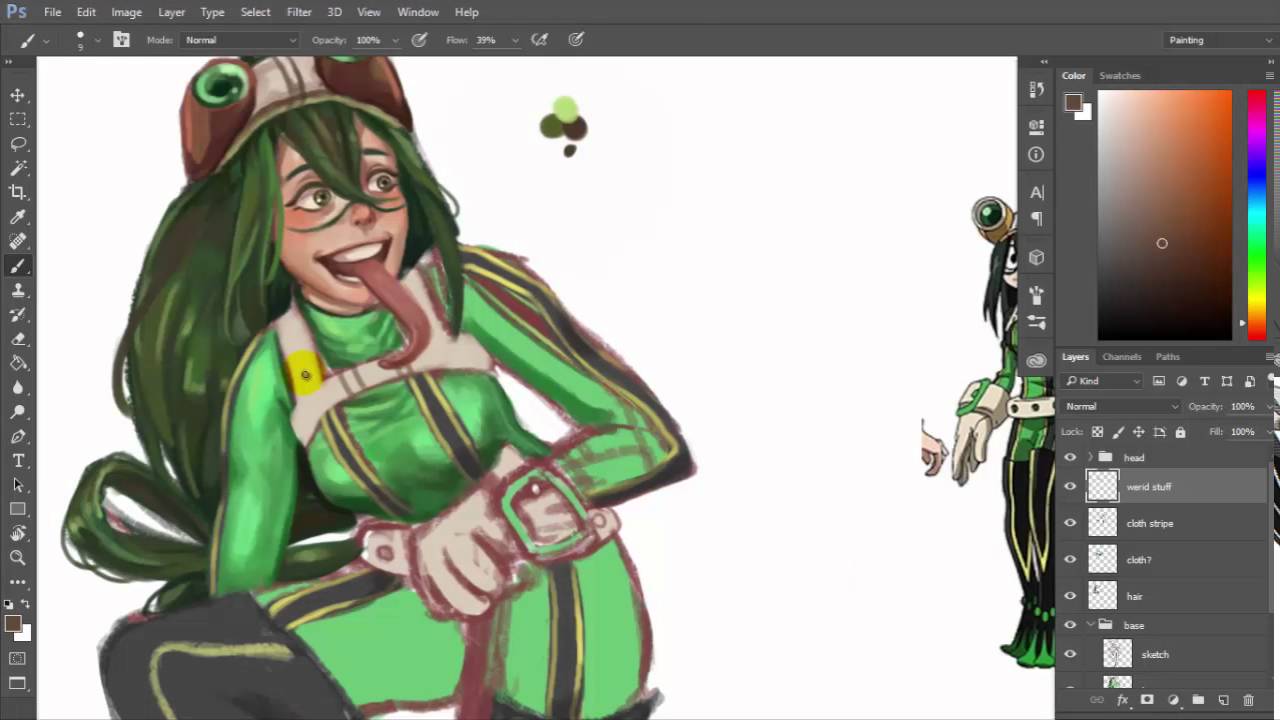Expand the head layer group
1280x720 pixels.
tap(1090, 458)
